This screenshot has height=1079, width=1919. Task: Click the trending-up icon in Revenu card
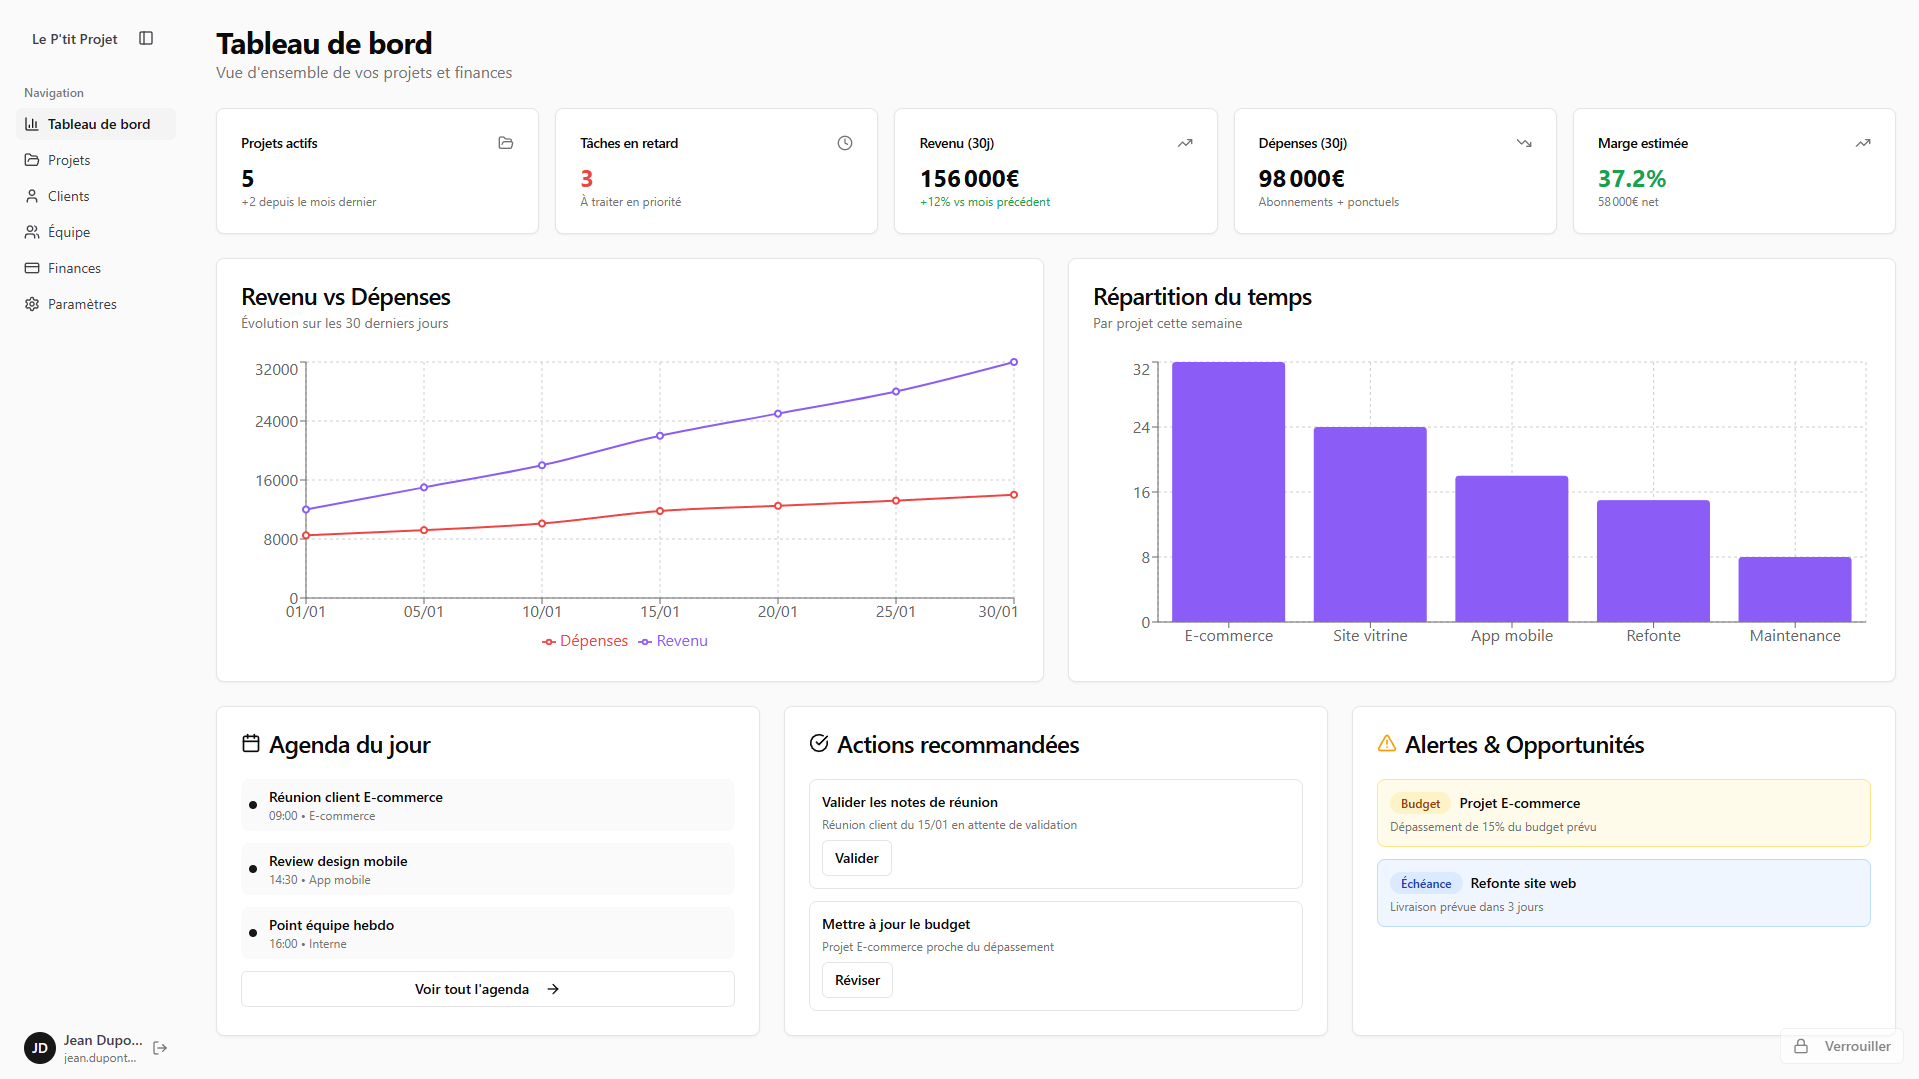click(x=1185, y=143)
